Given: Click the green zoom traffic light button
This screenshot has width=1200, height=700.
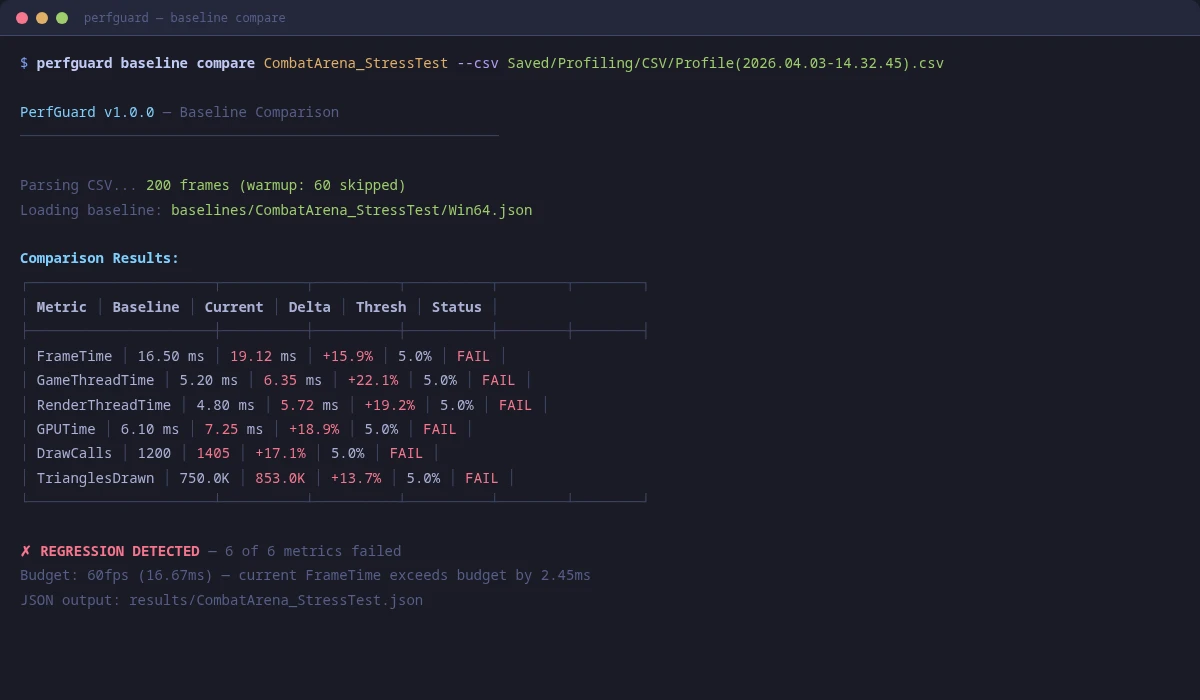Looking at the screenshot, I should [61, 17].
